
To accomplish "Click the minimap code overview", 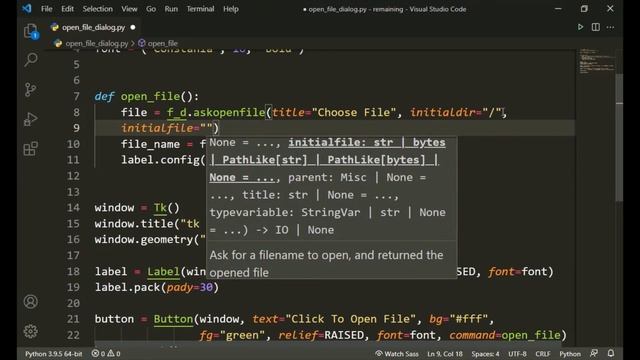I will pyautogui.click(x=596, y=61).
